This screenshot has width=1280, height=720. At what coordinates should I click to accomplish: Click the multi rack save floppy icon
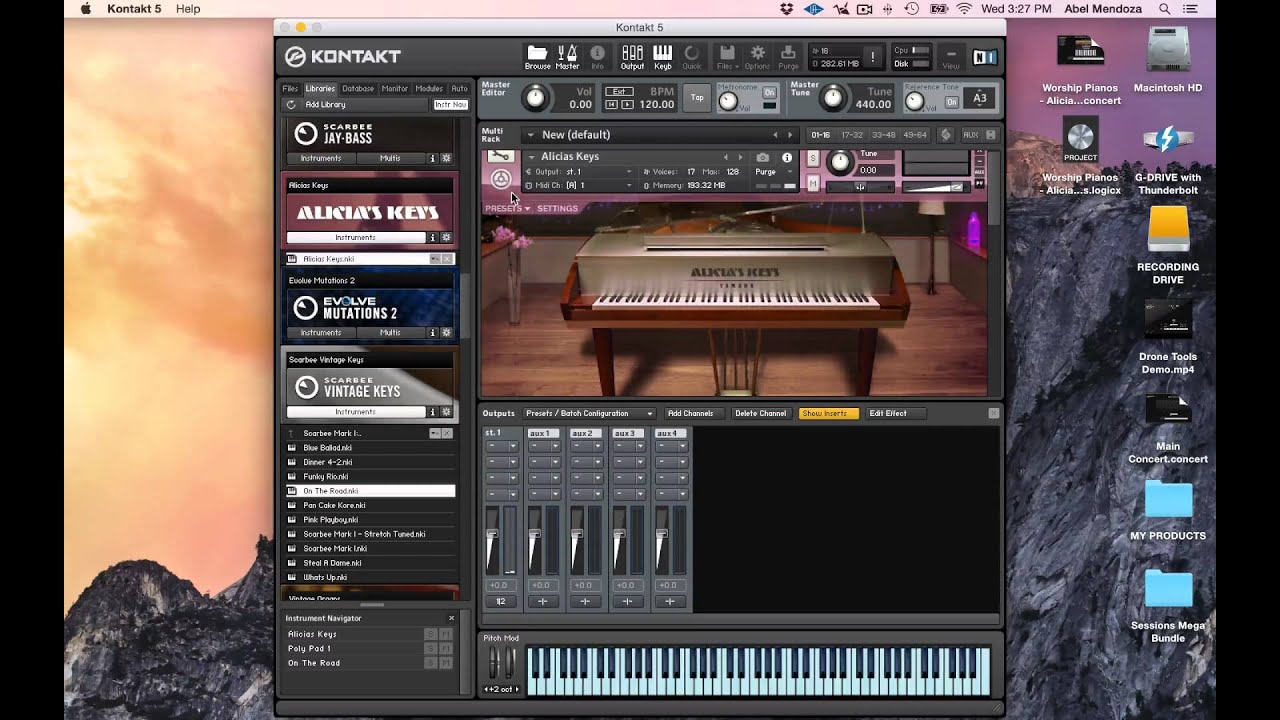991,135
